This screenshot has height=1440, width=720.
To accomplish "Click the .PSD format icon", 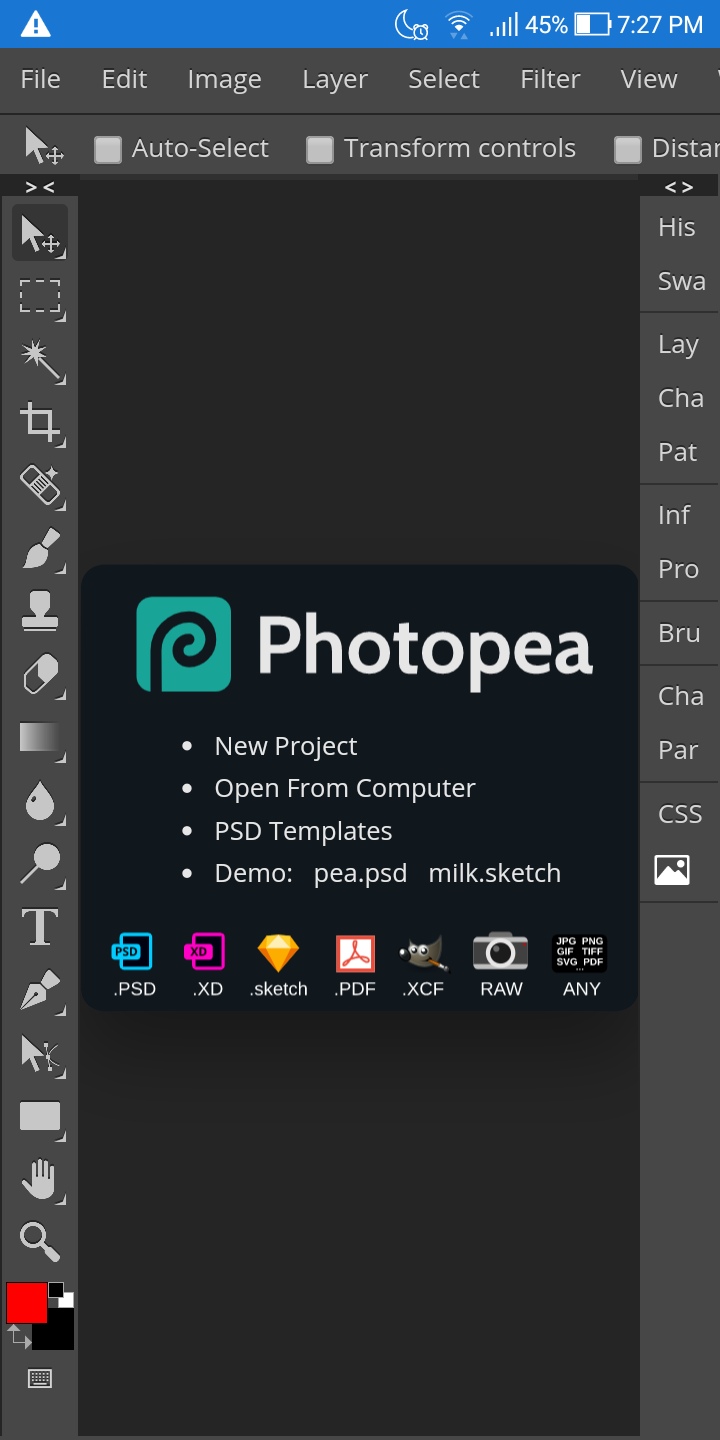I will click(133, 966).
